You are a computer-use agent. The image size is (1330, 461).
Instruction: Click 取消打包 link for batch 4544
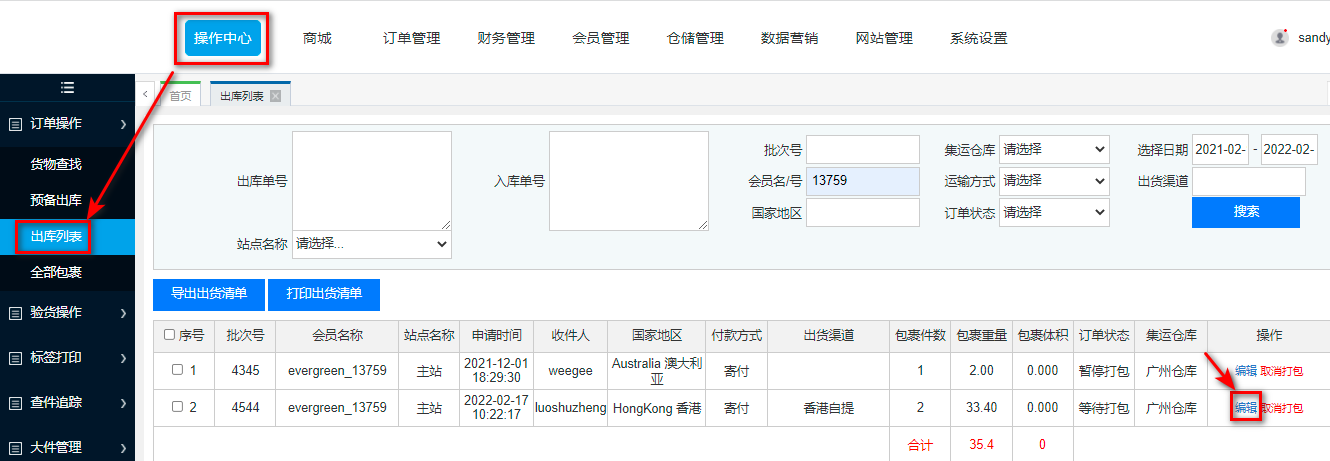(x=1282, y=408)
